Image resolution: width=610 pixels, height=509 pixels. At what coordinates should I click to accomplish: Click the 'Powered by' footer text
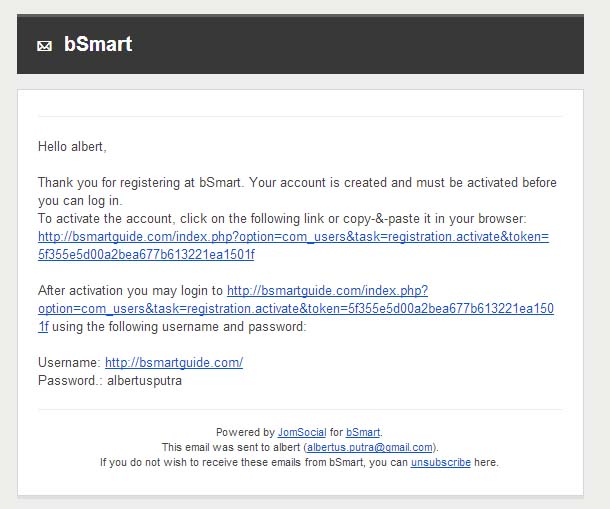point(245,432)
